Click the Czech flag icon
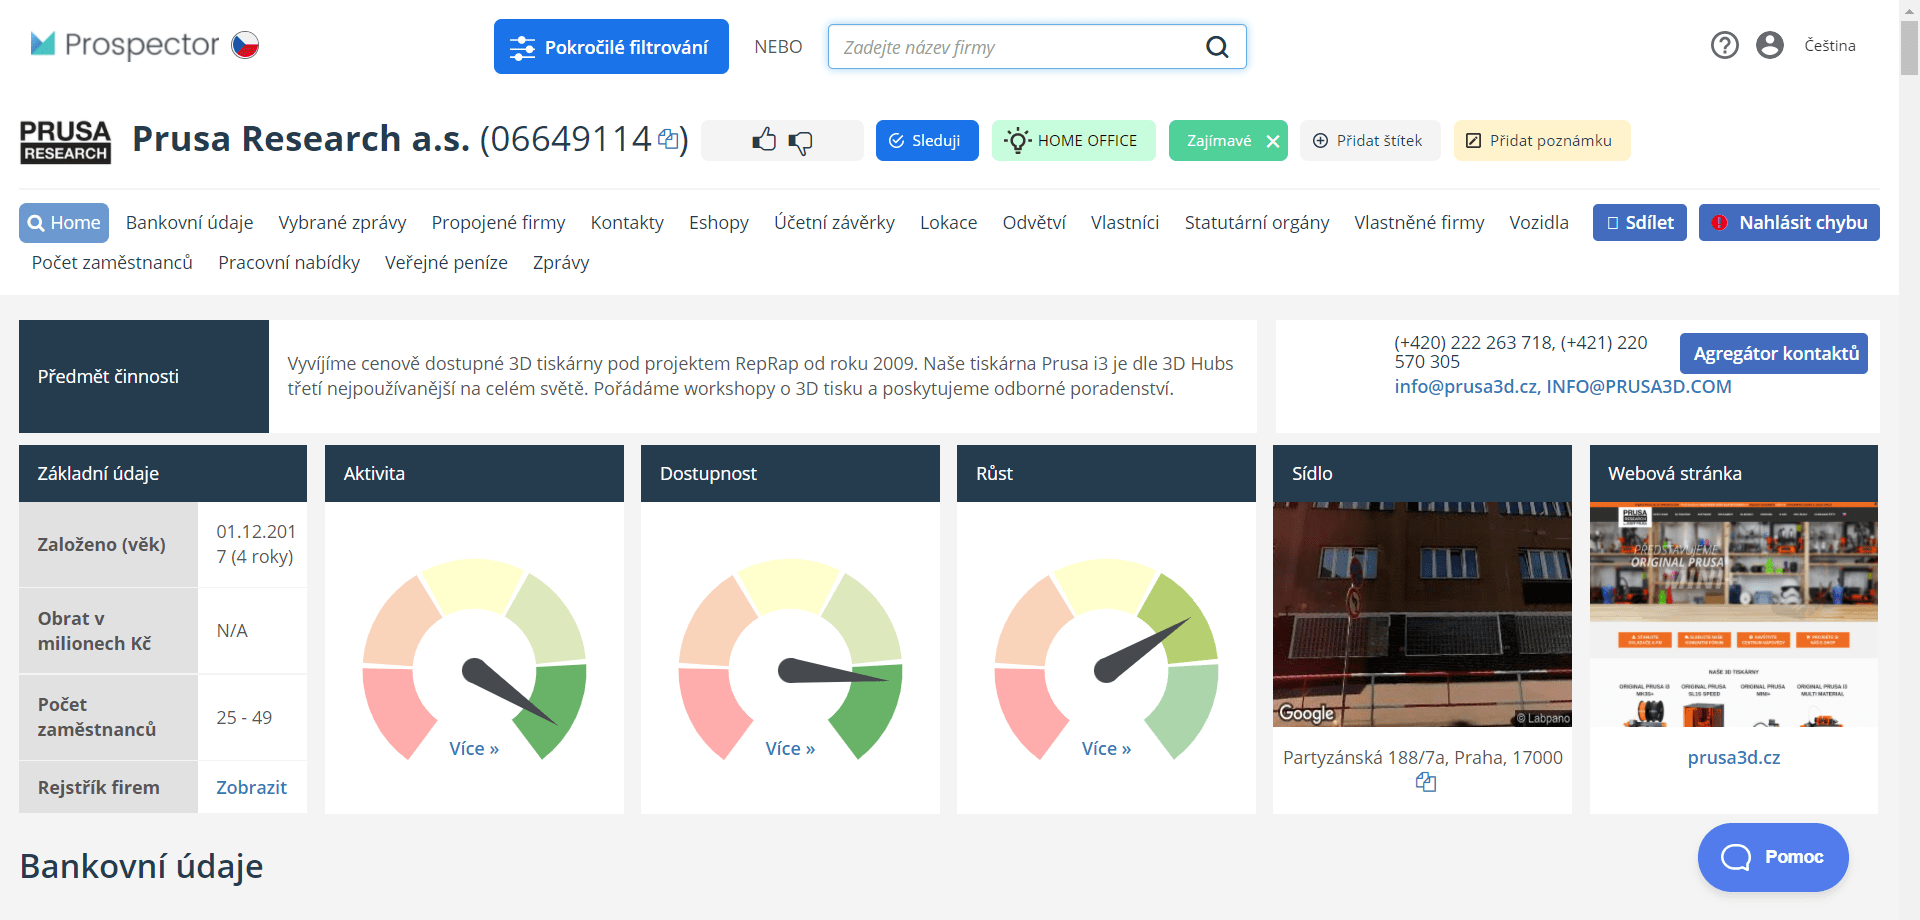 (246, 45)
